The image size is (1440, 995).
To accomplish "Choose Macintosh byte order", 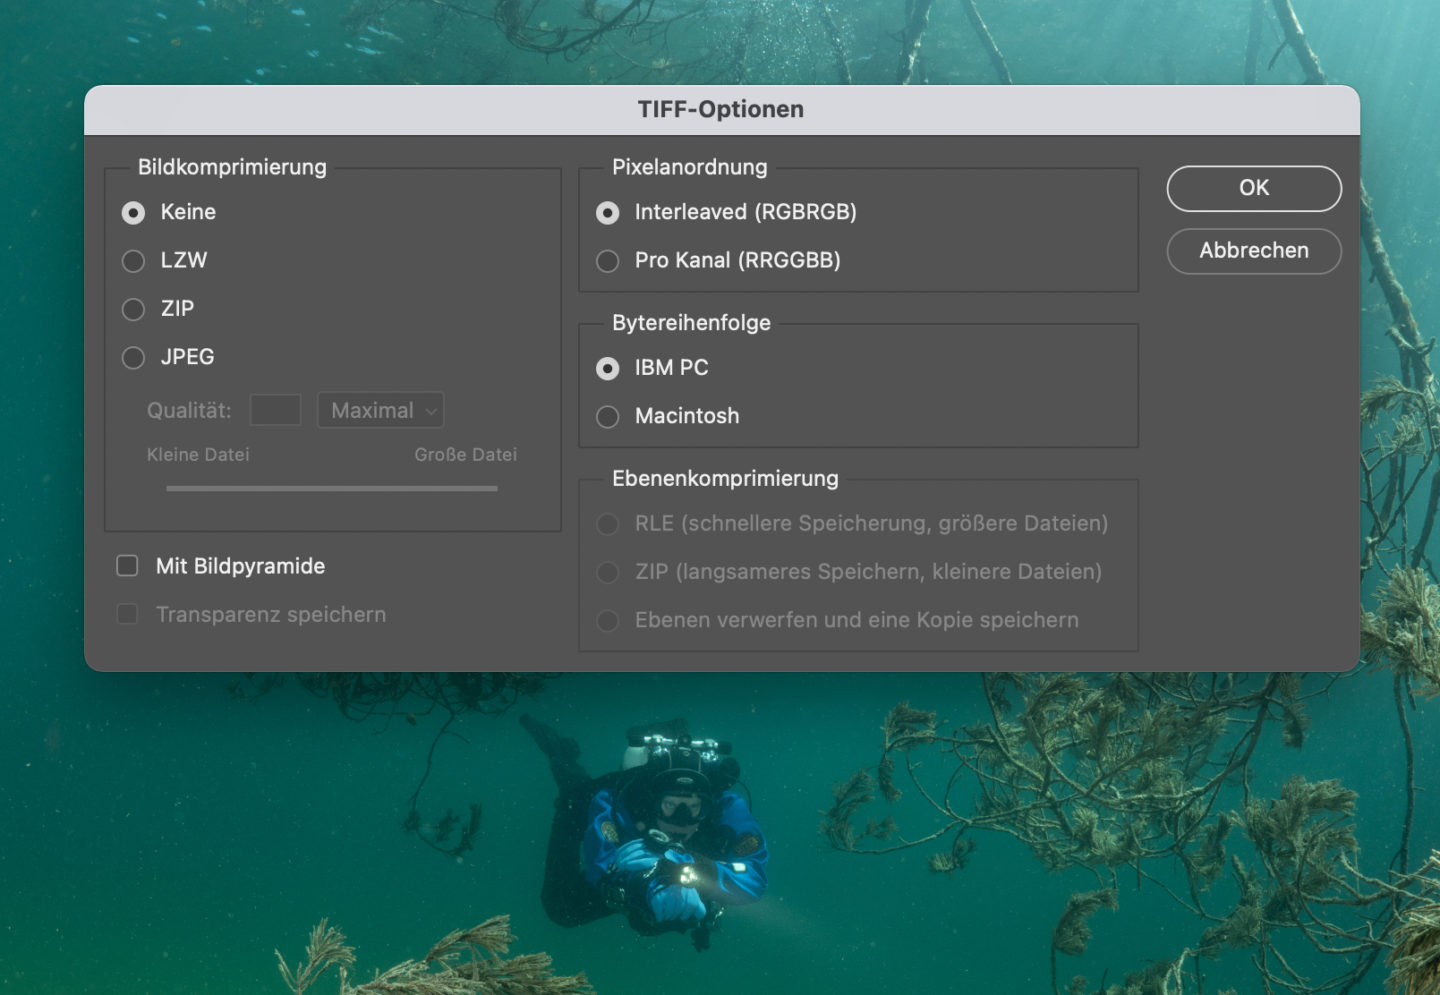I will coord(607,417).
